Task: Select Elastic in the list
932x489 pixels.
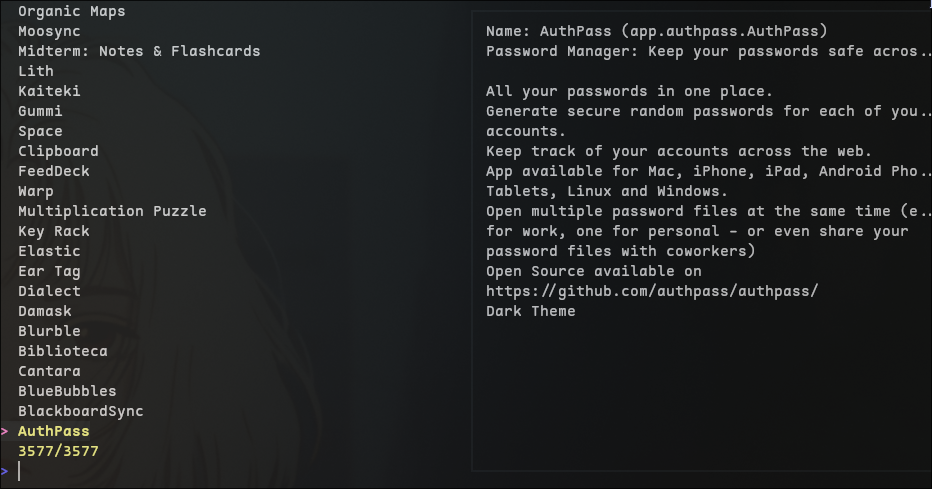Action: [49, 251]
